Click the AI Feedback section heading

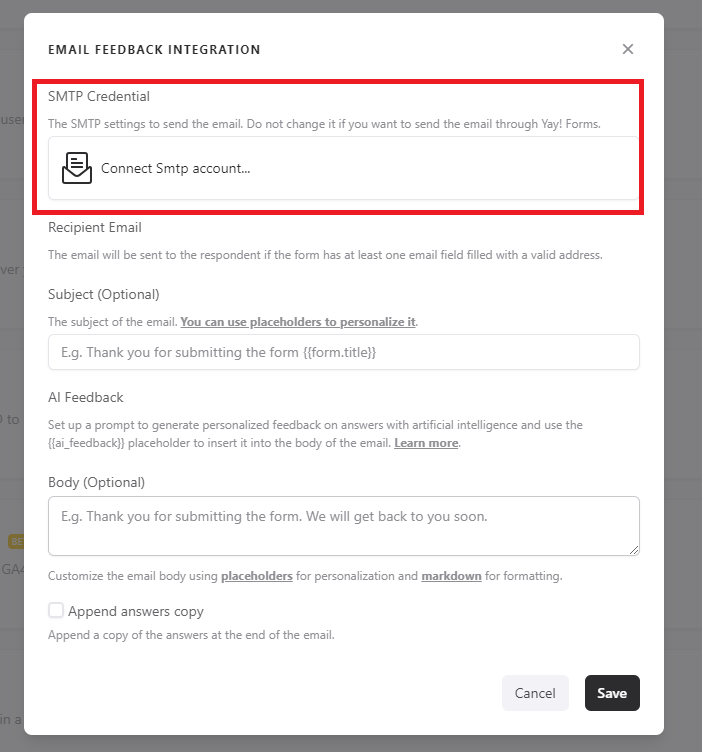(86, 397)
